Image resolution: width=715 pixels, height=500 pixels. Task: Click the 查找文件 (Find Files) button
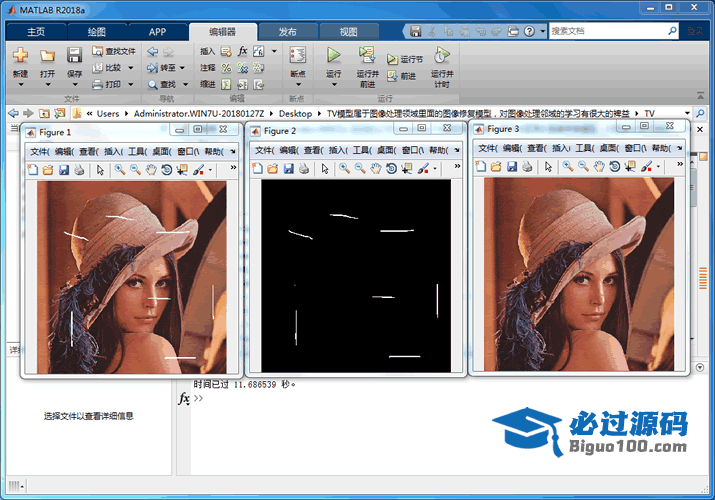(114, 51)
